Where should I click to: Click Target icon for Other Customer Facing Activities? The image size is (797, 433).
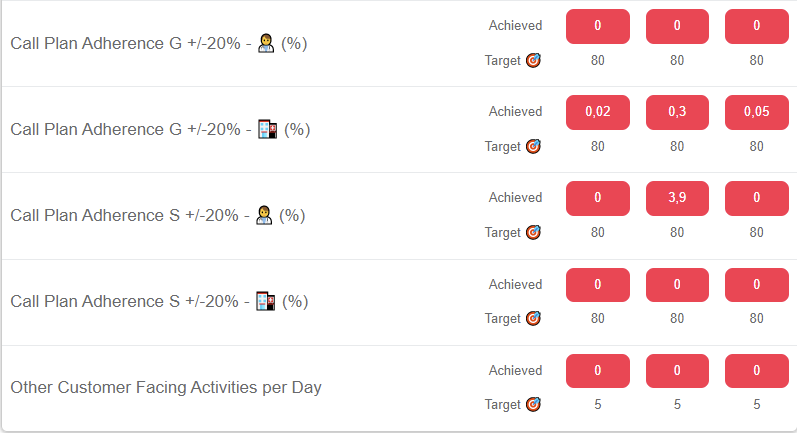tap(533, 404)
